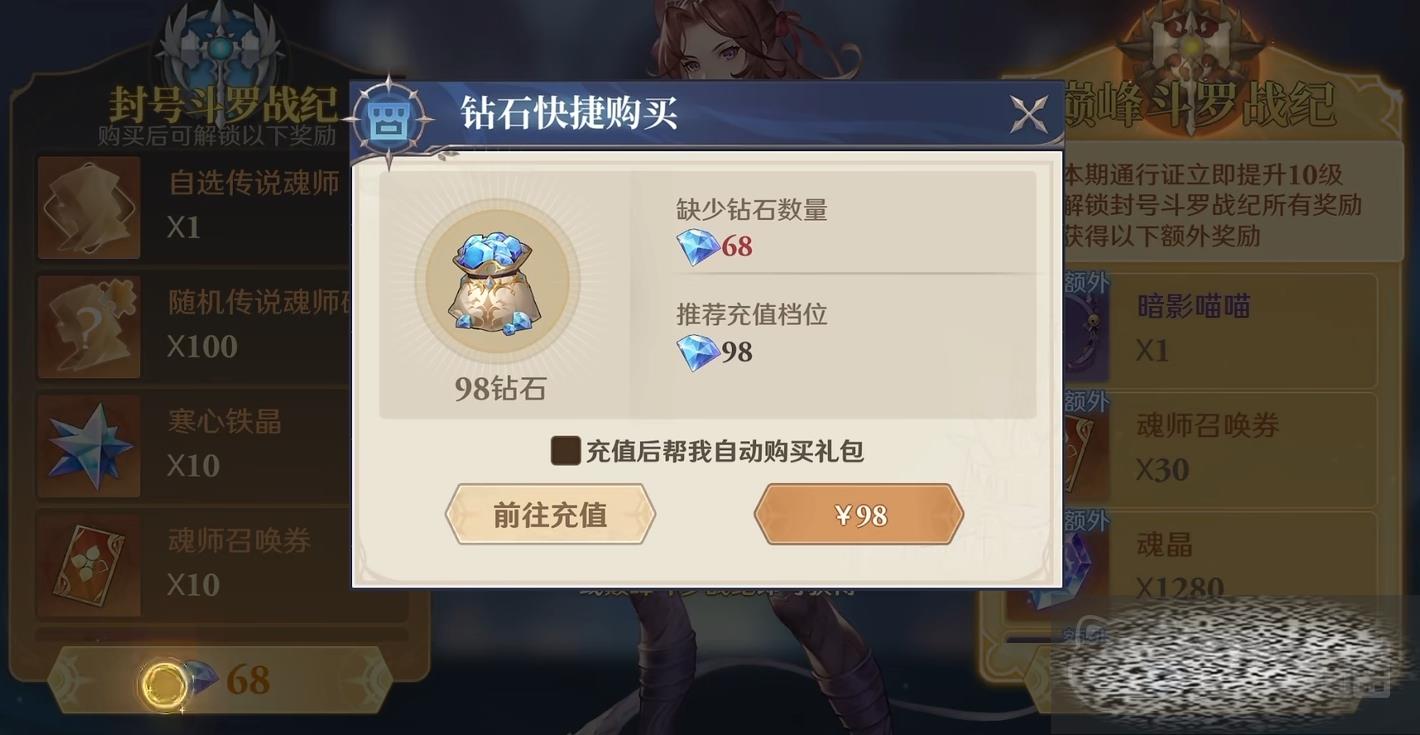Select the 随机传说魂师 fragment reward icon
Image resolution: width=1420 pixels, height=735 pixels.
click(x=89, y=327)
